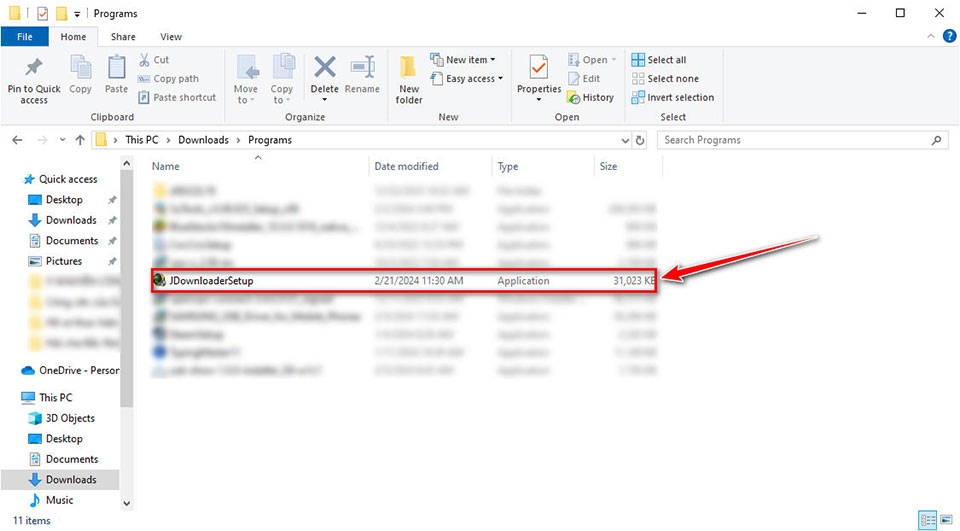
Task: Click Select none
Action: (665, 78)
